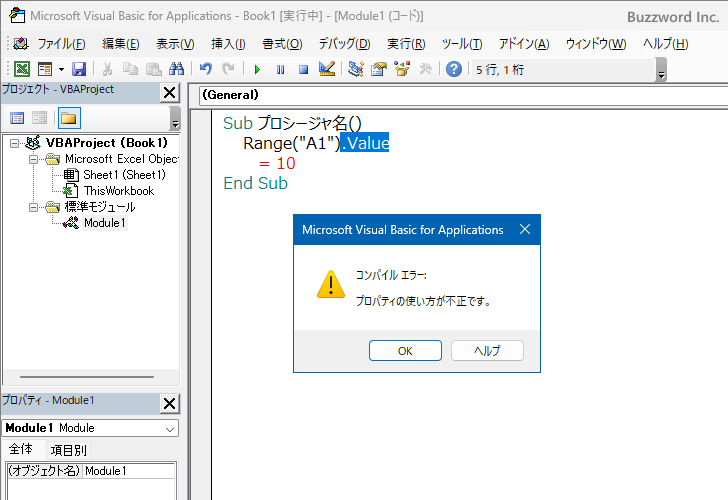Select 標準モジュール folder item
Image resolution: width=728 pixels, height=500 pixels.
(100, 207)
